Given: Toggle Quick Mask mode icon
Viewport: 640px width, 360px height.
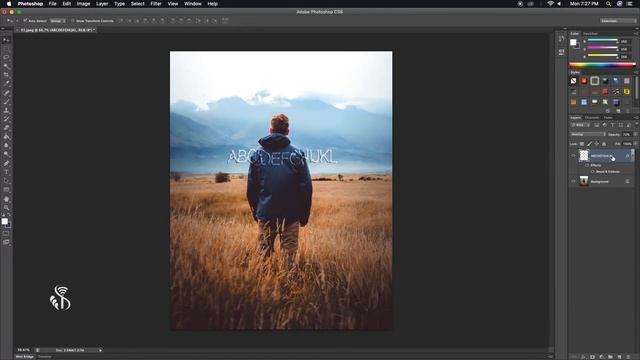Looking at the screenshot, I should (x=6, y=233).
